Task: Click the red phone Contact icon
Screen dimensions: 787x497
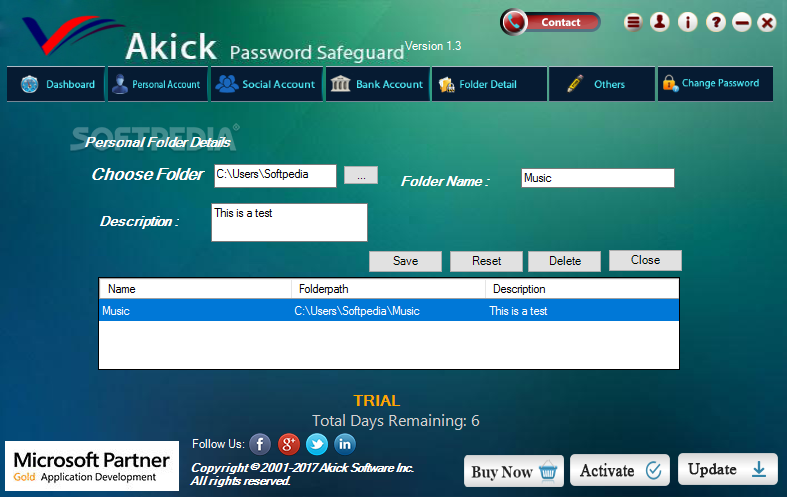Action: click(513, 22)
